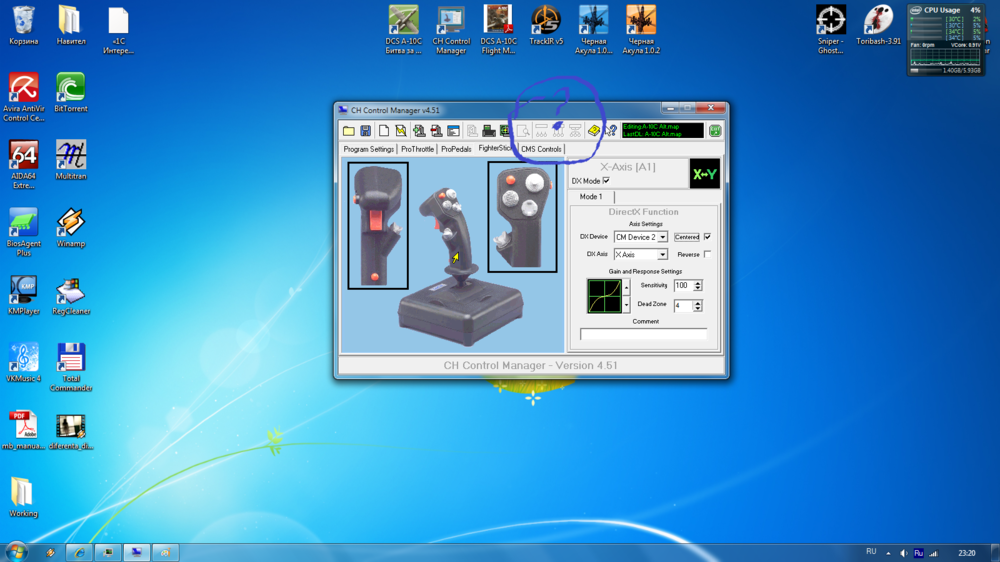The image size is (1000, 562).
Task: Click the green download button at toolbar right
Action: 715,131
